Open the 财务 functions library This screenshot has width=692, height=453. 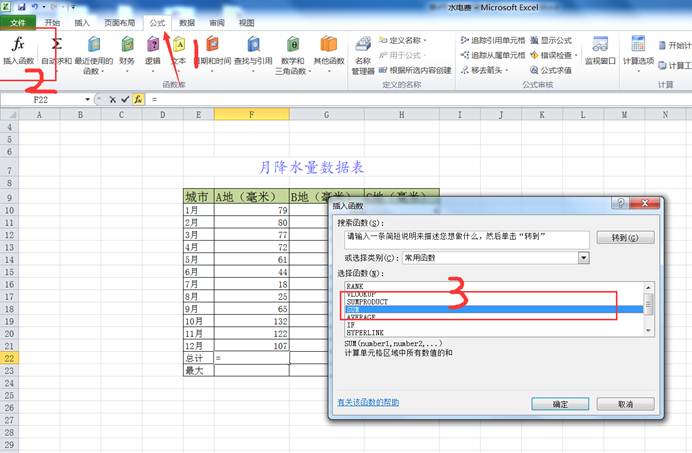coord(127,46)
